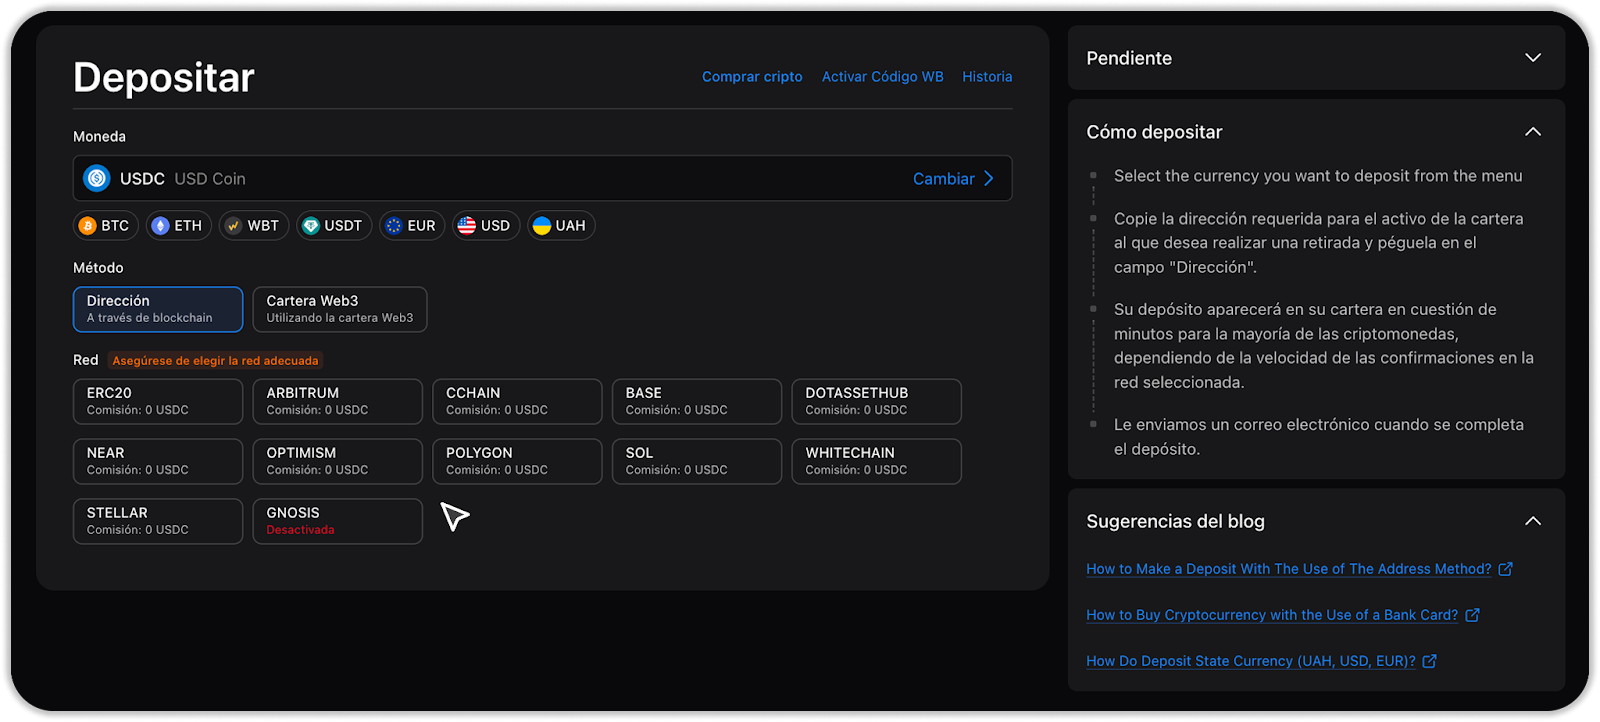Collapse the Sugerencias del blog section
This screenshot has height=722, width=1600.
pyautogui.click(x=1532, y=521)
